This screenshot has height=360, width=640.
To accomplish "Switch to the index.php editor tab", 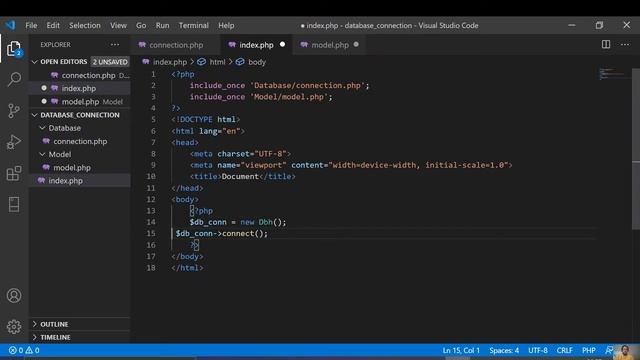I will [x=256, y=45].
